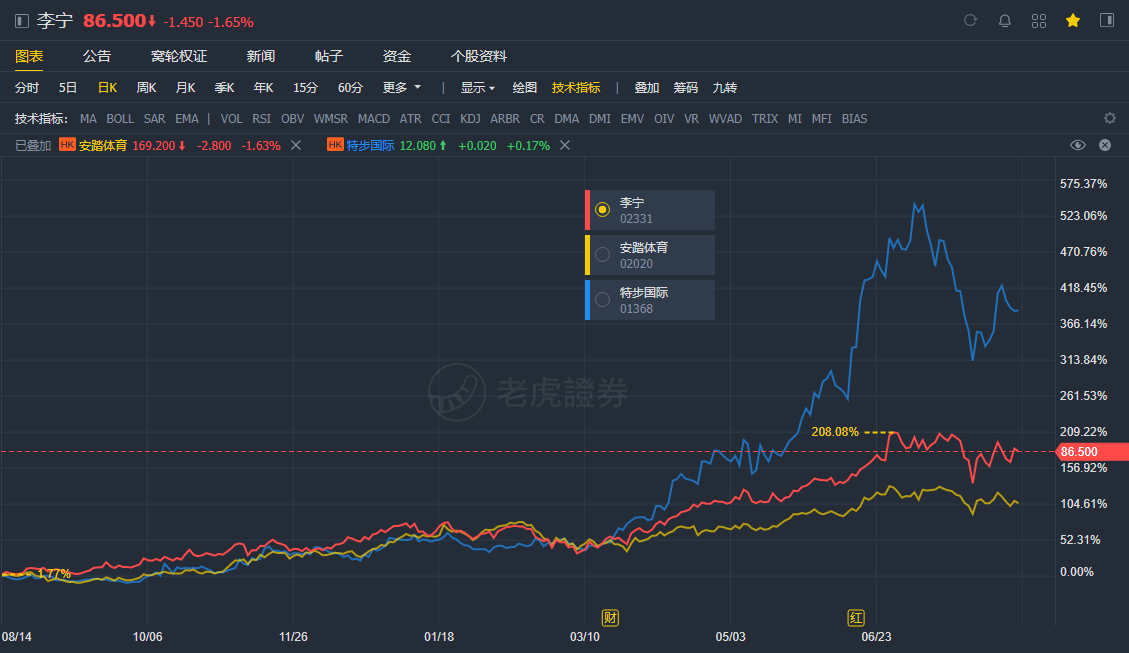Refresh the stock chart data
The height and width of the screenshot is (653, 1129).
pyautogui.click(x=971, y=20)
